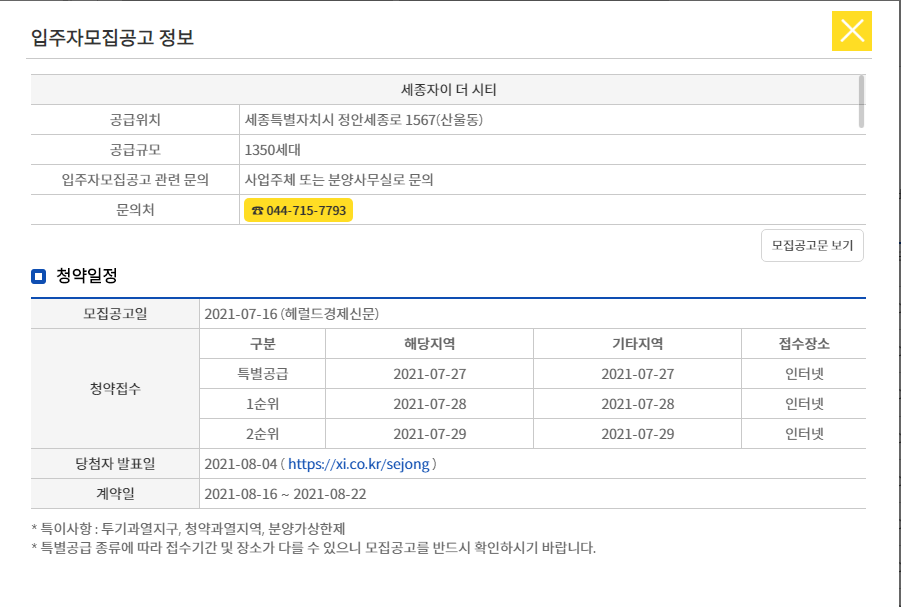
Task: Call the 044-715-7793 phone number badge
Action: pyautogui.click(x=298, y=210)
